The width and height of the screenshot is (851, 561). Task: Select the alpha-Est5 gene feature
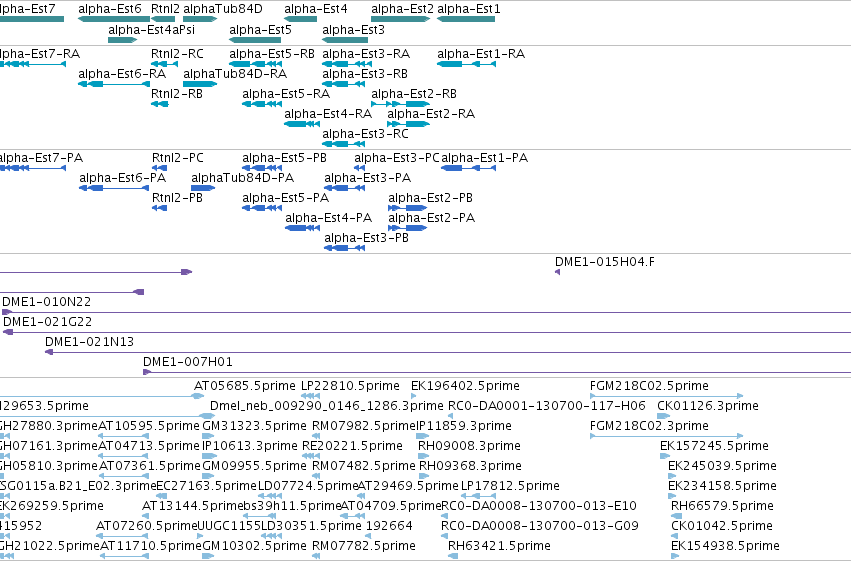point(255,40)
